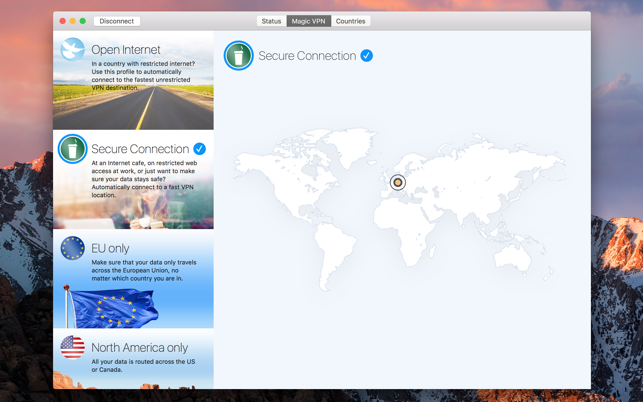
Task: Click the blue checkmark beside sidebar Secure Connection
Action: tap(200, 149)
